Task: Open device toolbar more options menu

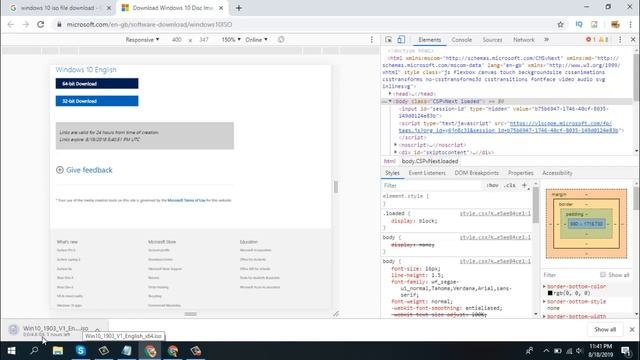Action: point(371,40)
